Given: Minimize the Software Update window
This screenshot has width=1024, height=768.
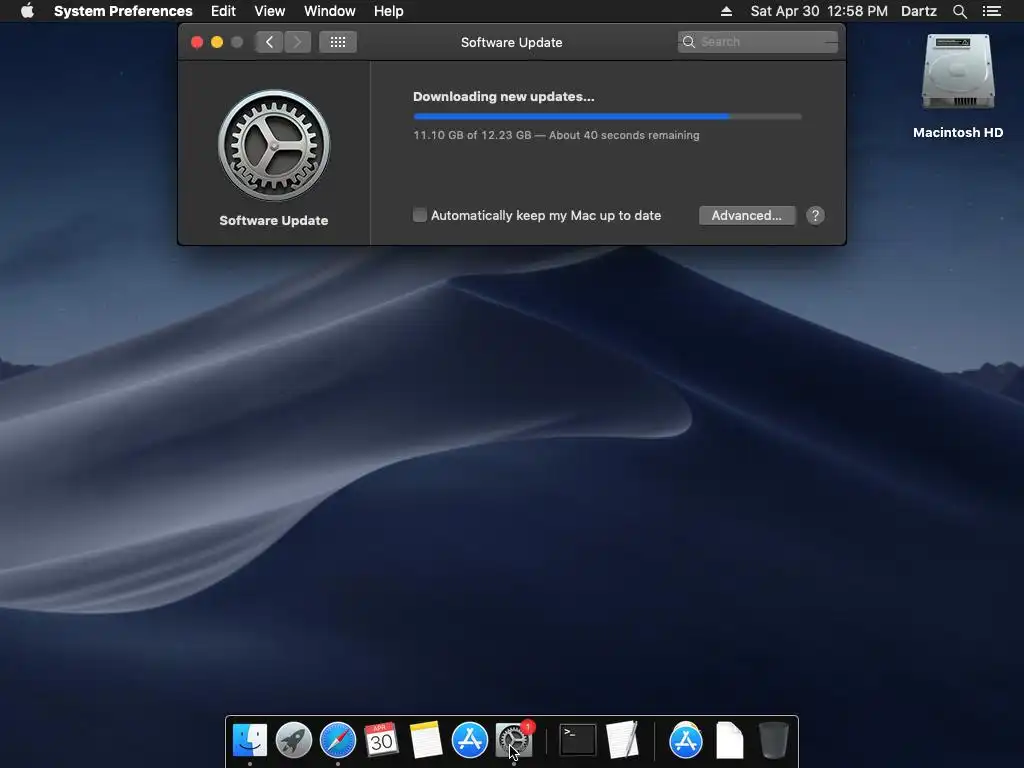Looking at the screenshot, I should point(217,42).
